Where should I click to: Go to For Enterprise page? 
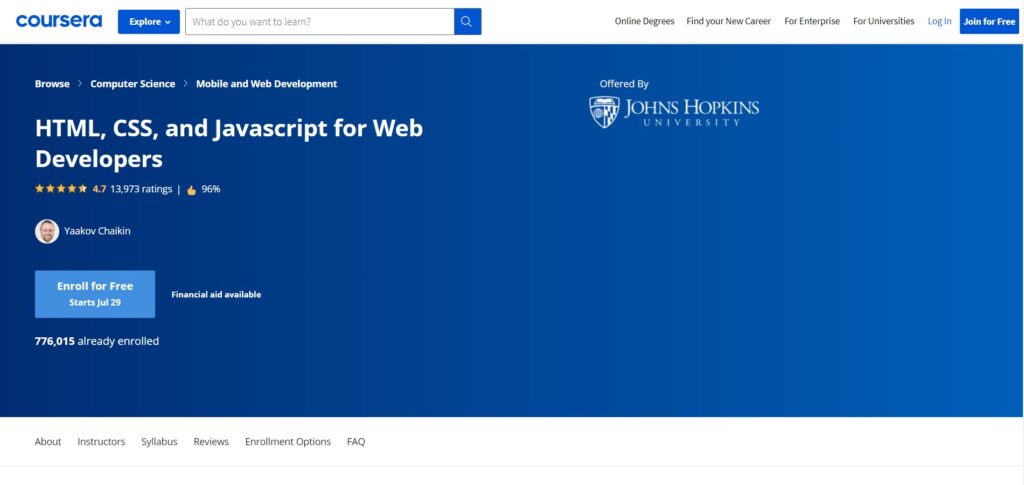[x=812, y=22]
